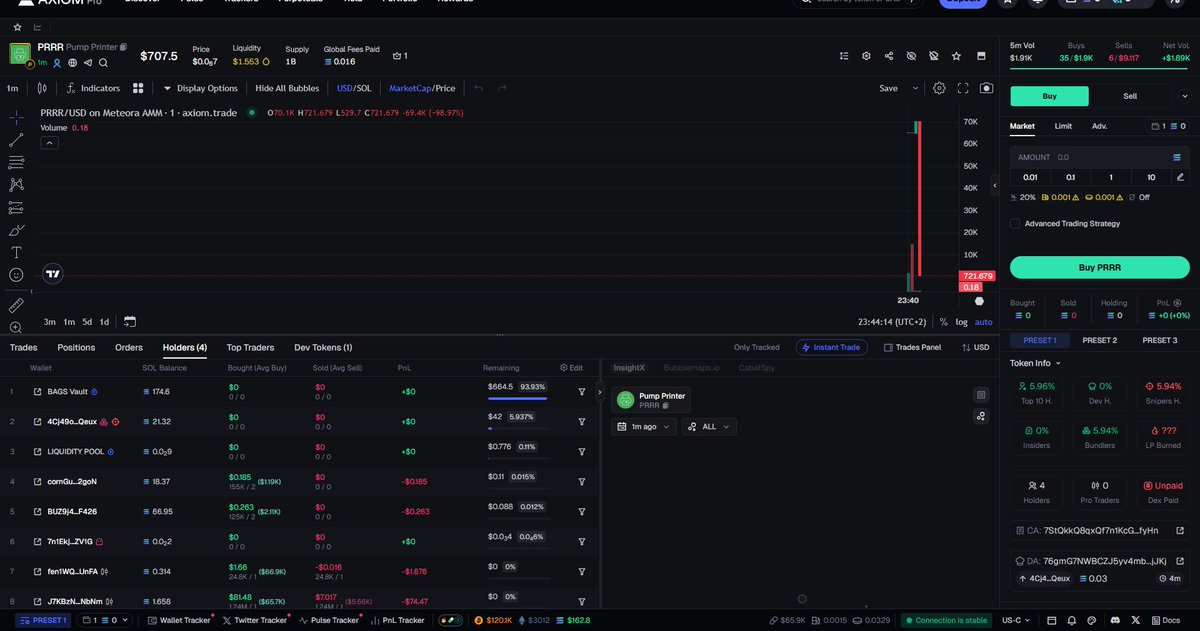This screenshot has width=1200, height=631.
Task: Switch to the Sell side button
Action: (x=1130, y=96)
